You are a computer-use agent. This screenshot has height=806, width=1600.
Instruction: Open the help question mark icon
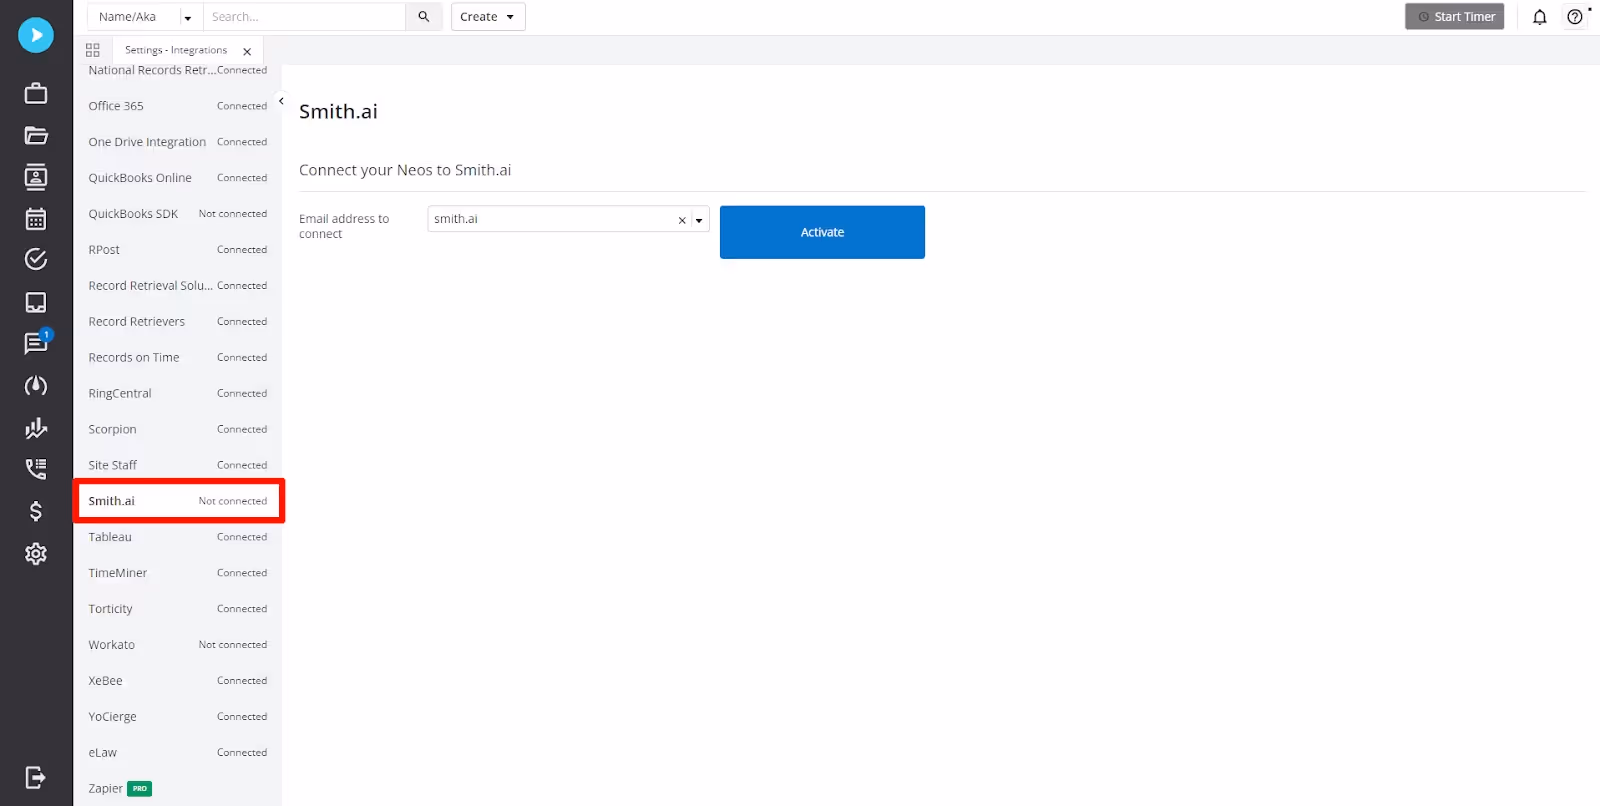[1575, 17]
